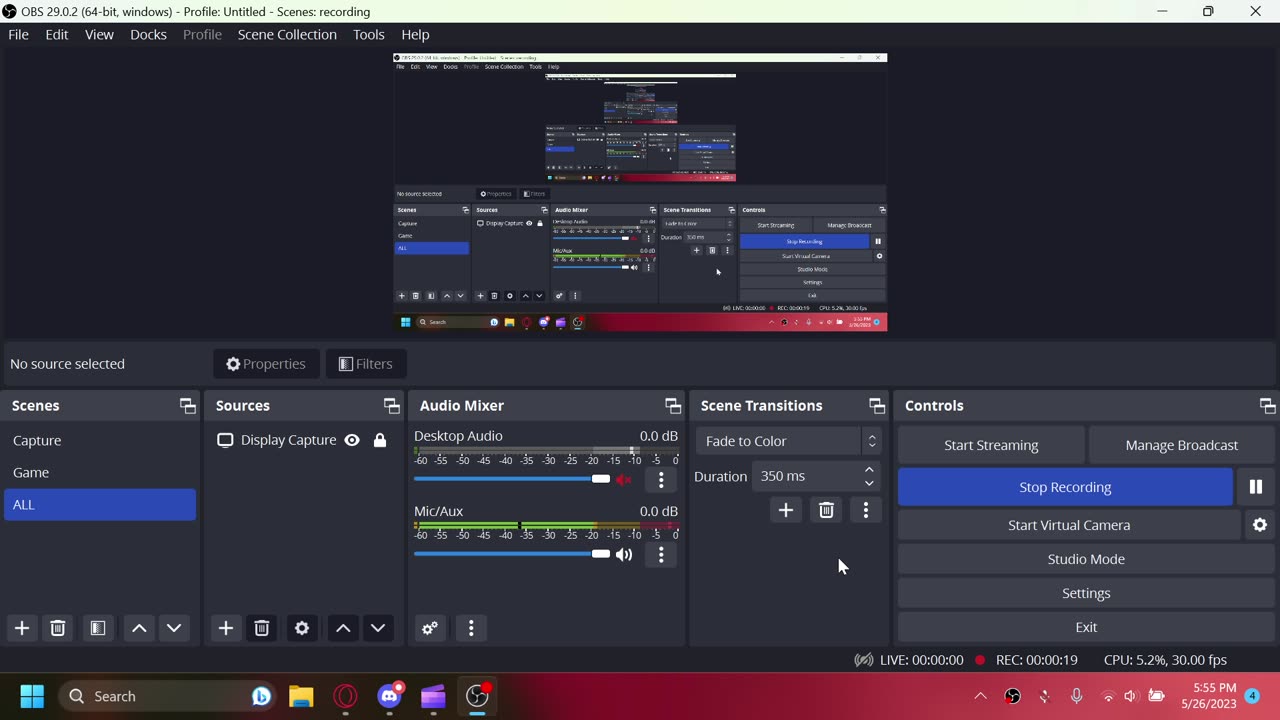This screenshot has height=720, width=1280.
Task: Open the Help menu
Action: click(x=415, y=34)
